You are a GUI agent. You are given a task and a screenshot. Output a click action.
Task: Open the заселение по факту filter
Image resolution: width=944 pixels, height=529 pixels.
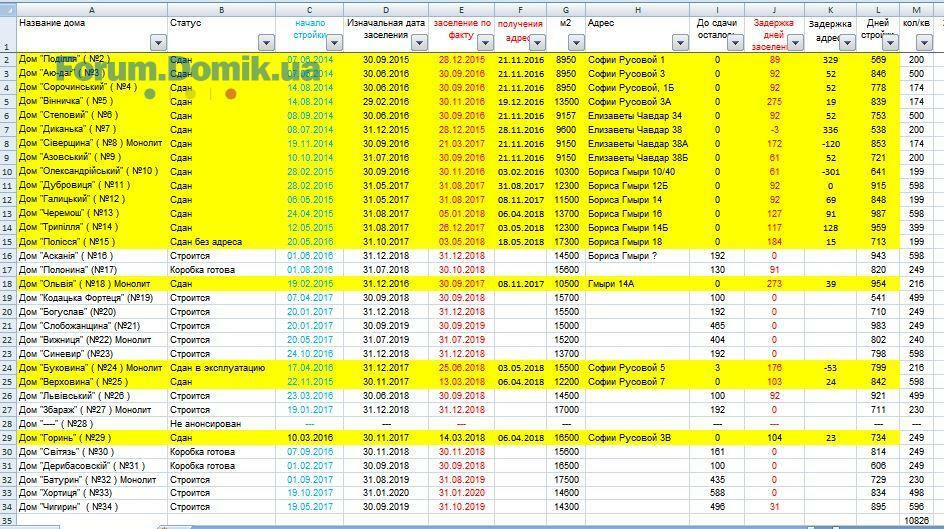click(485, 43)
